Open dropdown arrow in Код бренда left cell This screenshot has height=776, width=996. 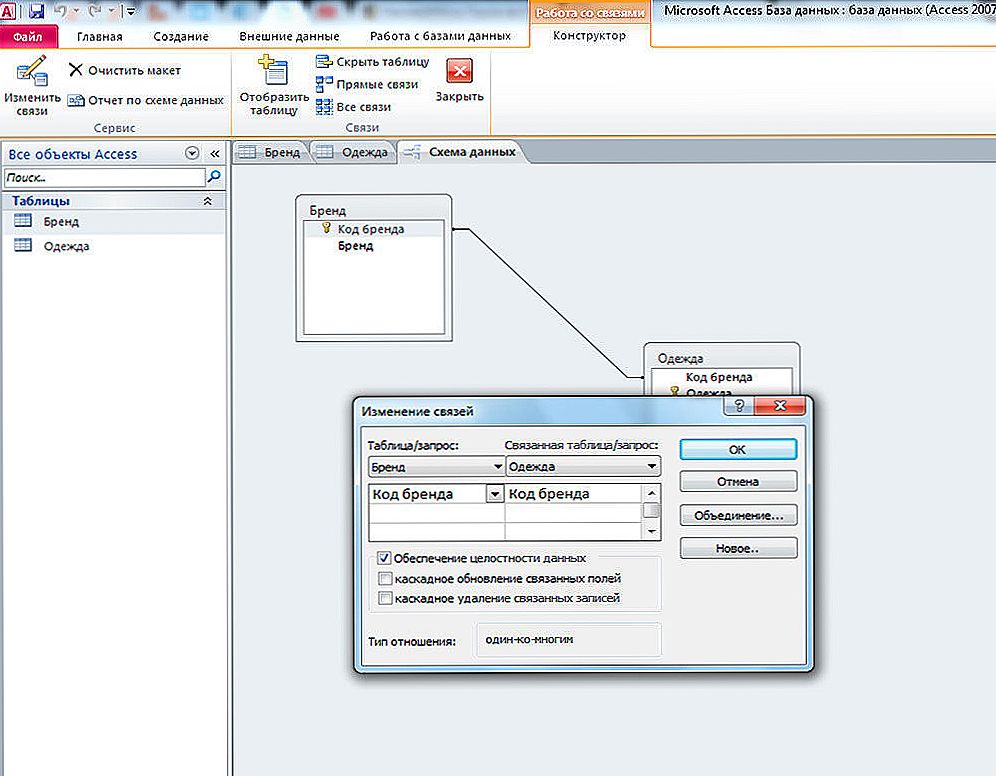(x=495, y=494)
